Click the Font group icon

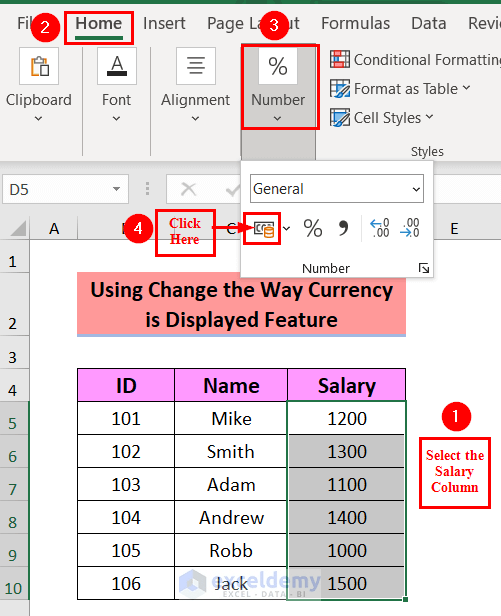coord(117,66)
